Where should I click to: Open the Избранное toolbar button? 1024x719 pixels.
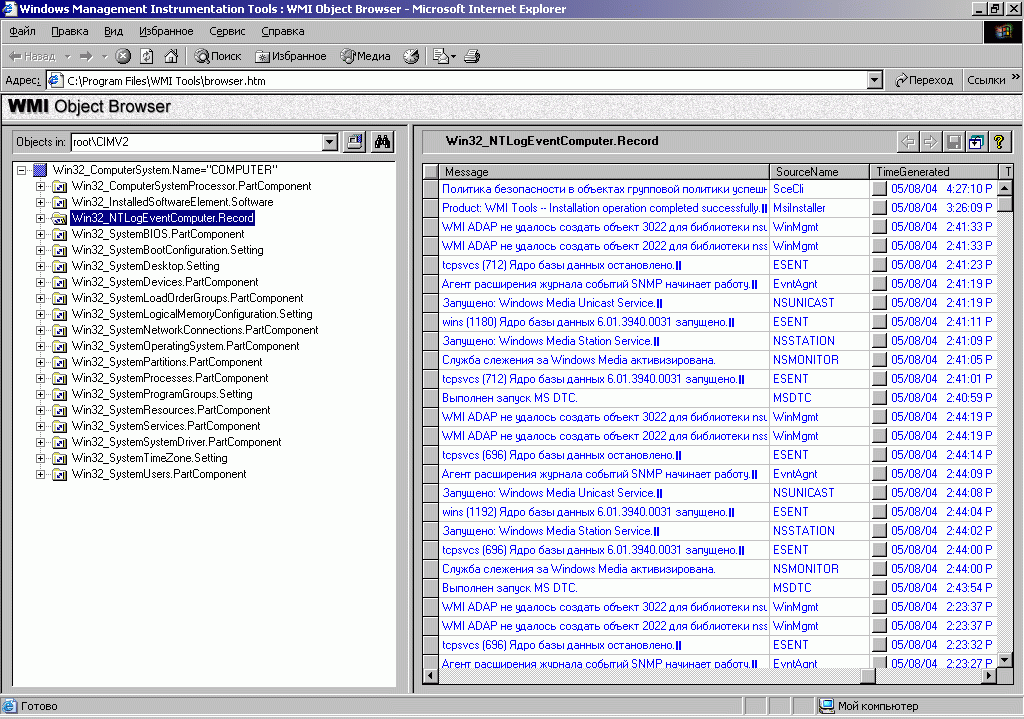(291, 56)
